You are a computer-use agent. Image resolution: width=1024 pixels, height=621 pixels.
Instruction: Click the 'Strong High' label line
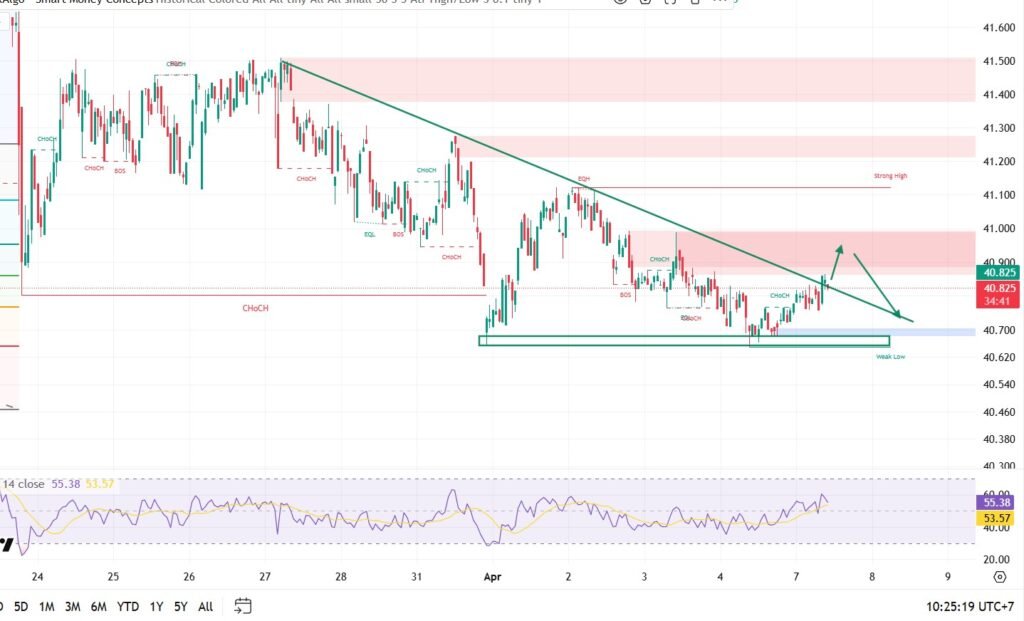coord(890,176)
